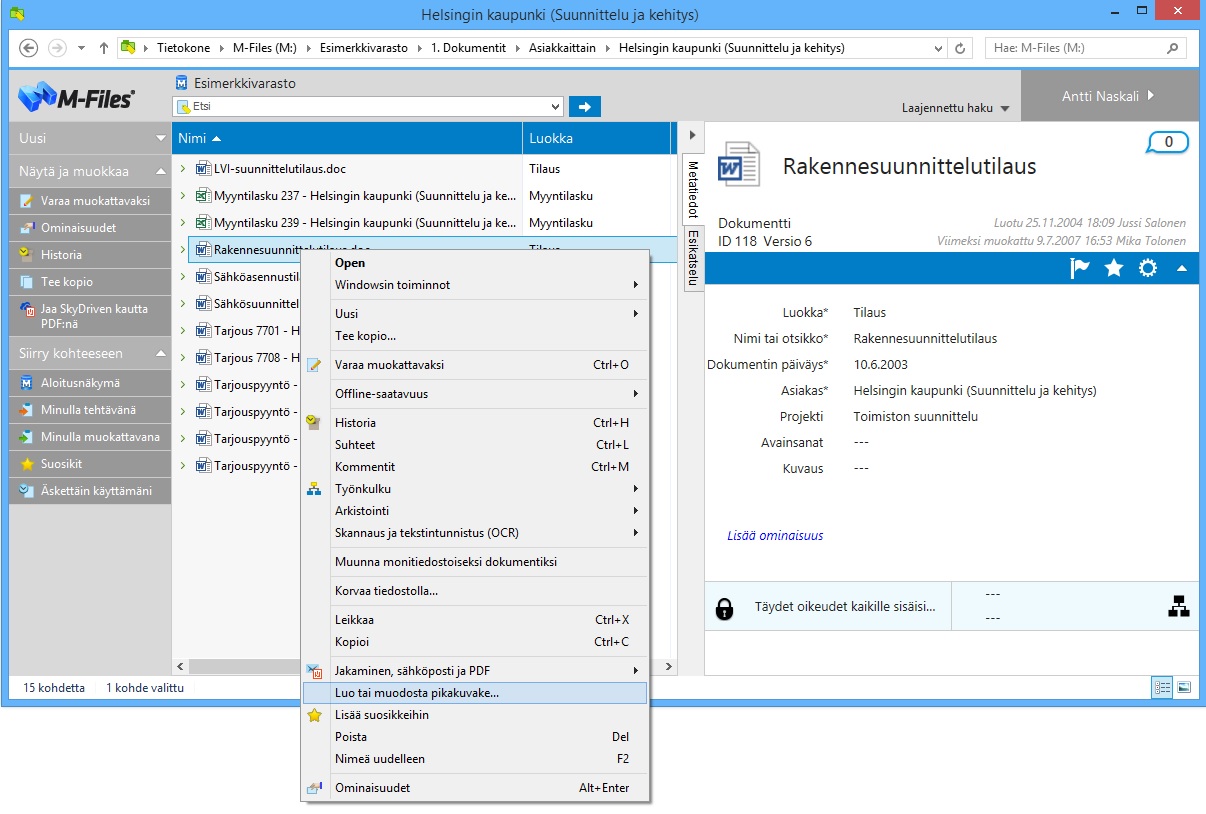1206x814 pixels.
Task: Select Kopioi in the context menu
Action: pyautogui.click(x=476, y=642)
